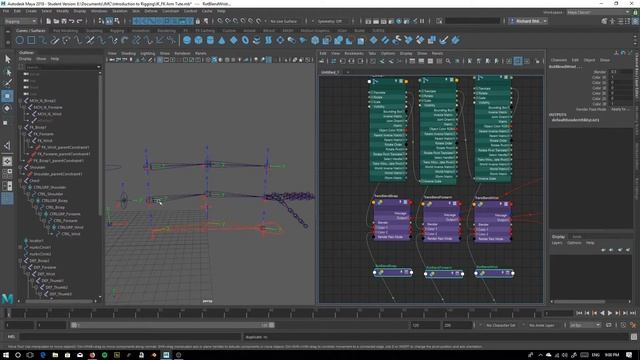
Task: Toggle auto keyframe button
Action: point(623,325)
